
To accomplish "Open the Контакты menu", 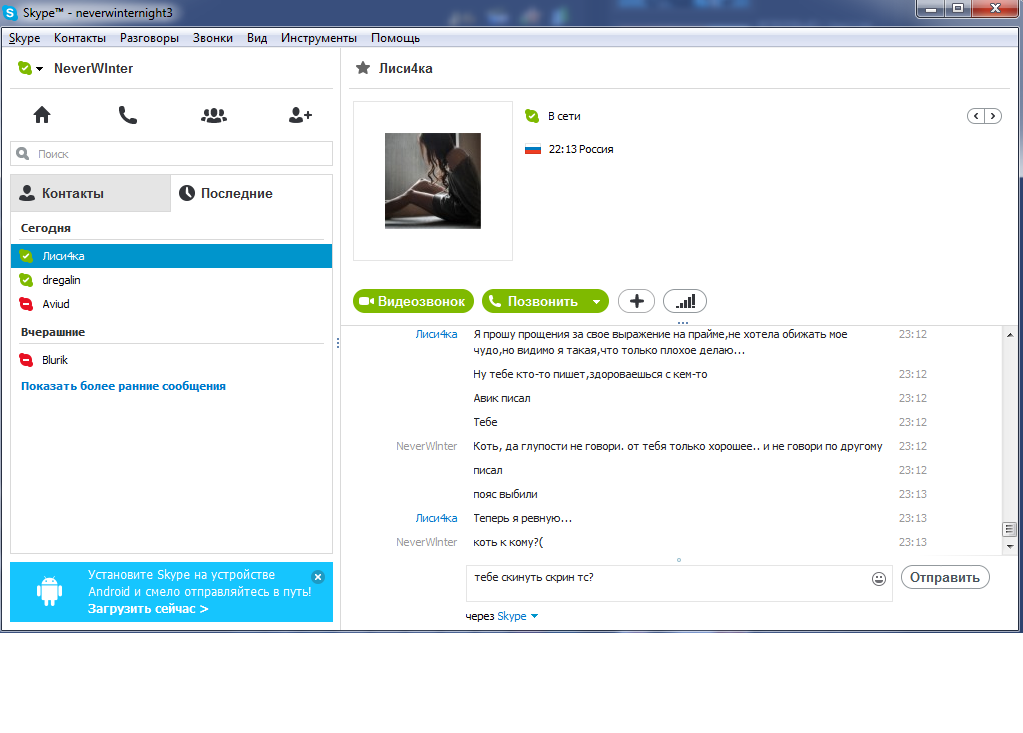I will (80, 38).
